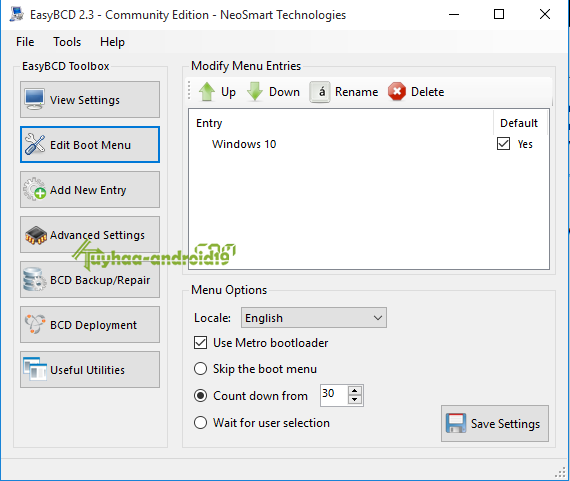Open the Help menu
Image resolution: width=570 pixels, height=481 pixels.
pyautogui.click(x=112, y=42)
